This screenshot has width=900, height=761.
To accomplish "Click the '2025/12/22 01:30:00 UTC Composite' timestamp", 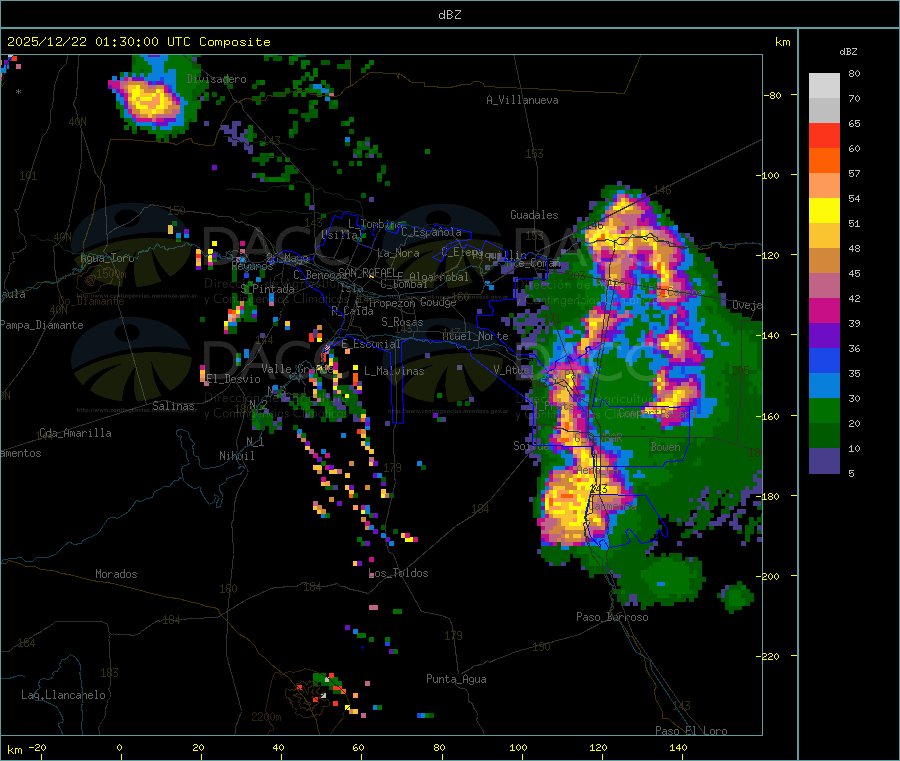I will pyautogui.click(x=138, y=42).
